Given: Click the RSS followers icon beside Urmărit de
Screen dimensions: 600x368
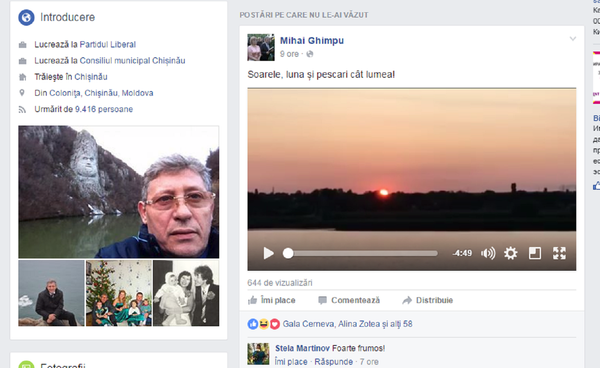Looking at the screenshot, I should [x=22, y=110].
